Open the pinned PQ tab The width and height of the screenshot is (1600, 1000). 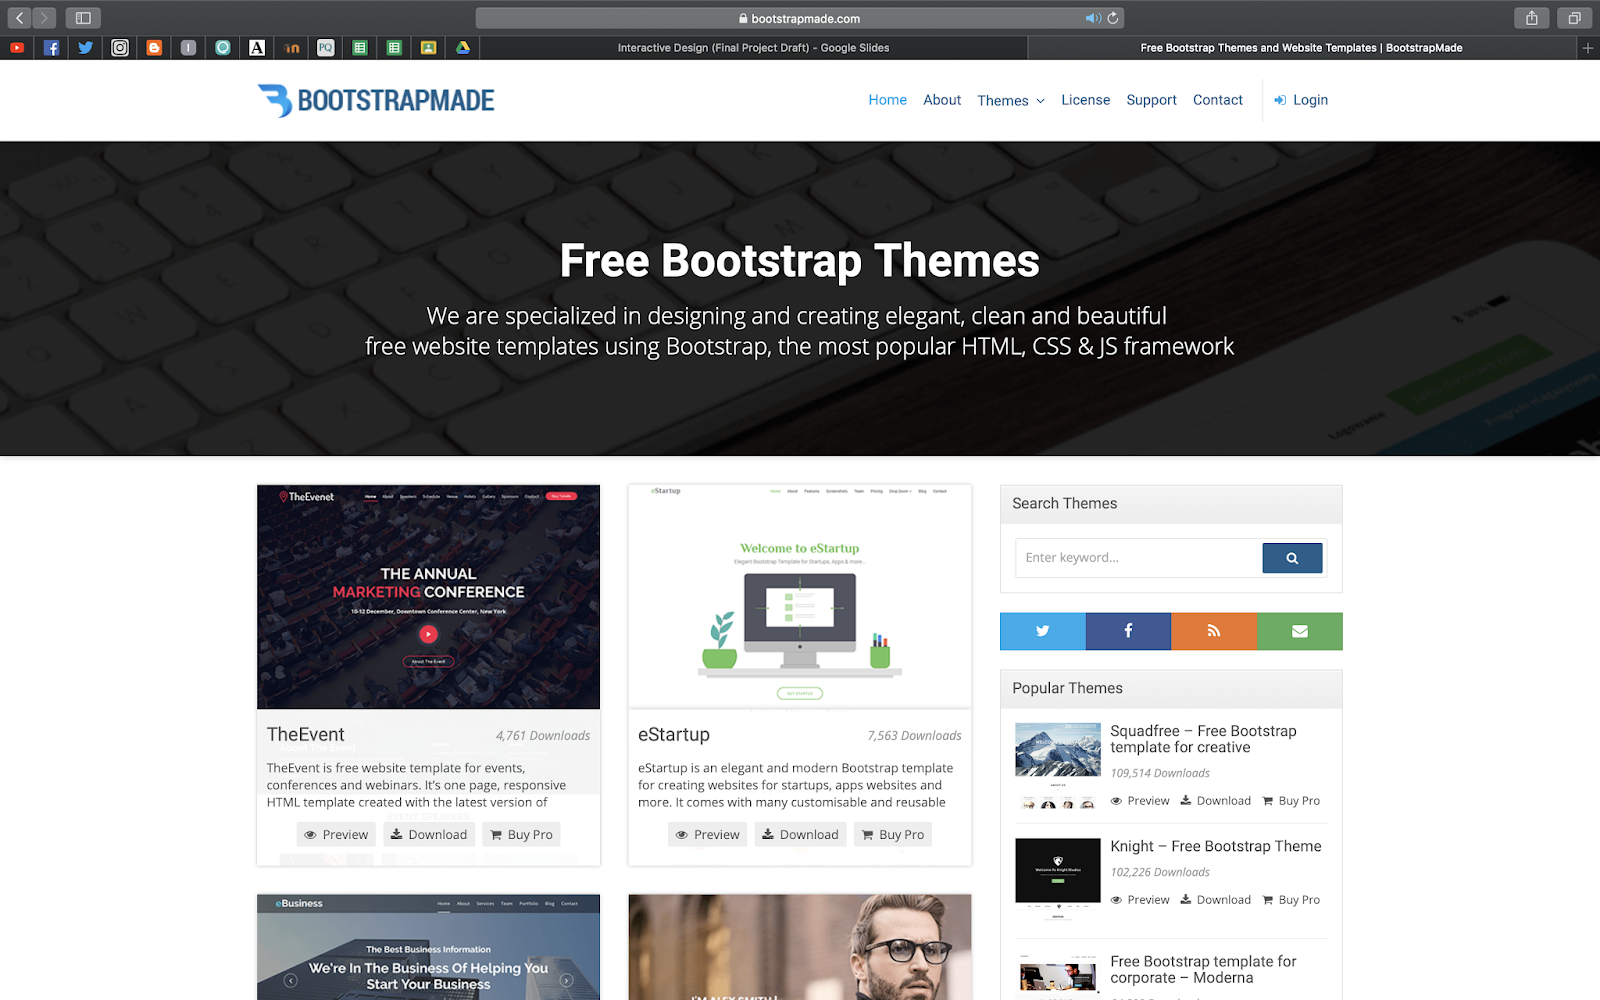(x=326, y=47)
